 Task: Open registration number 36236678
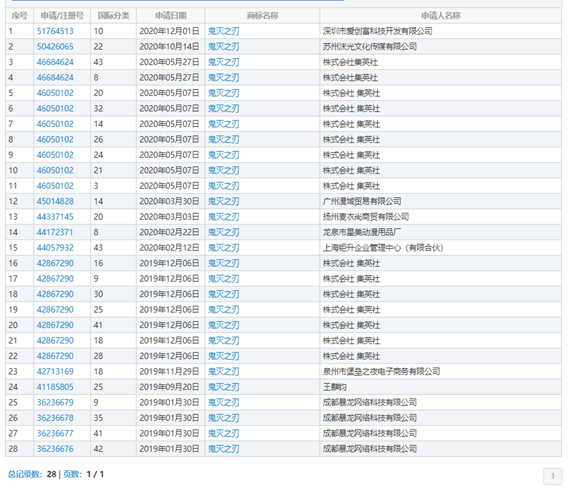(55, 418)
